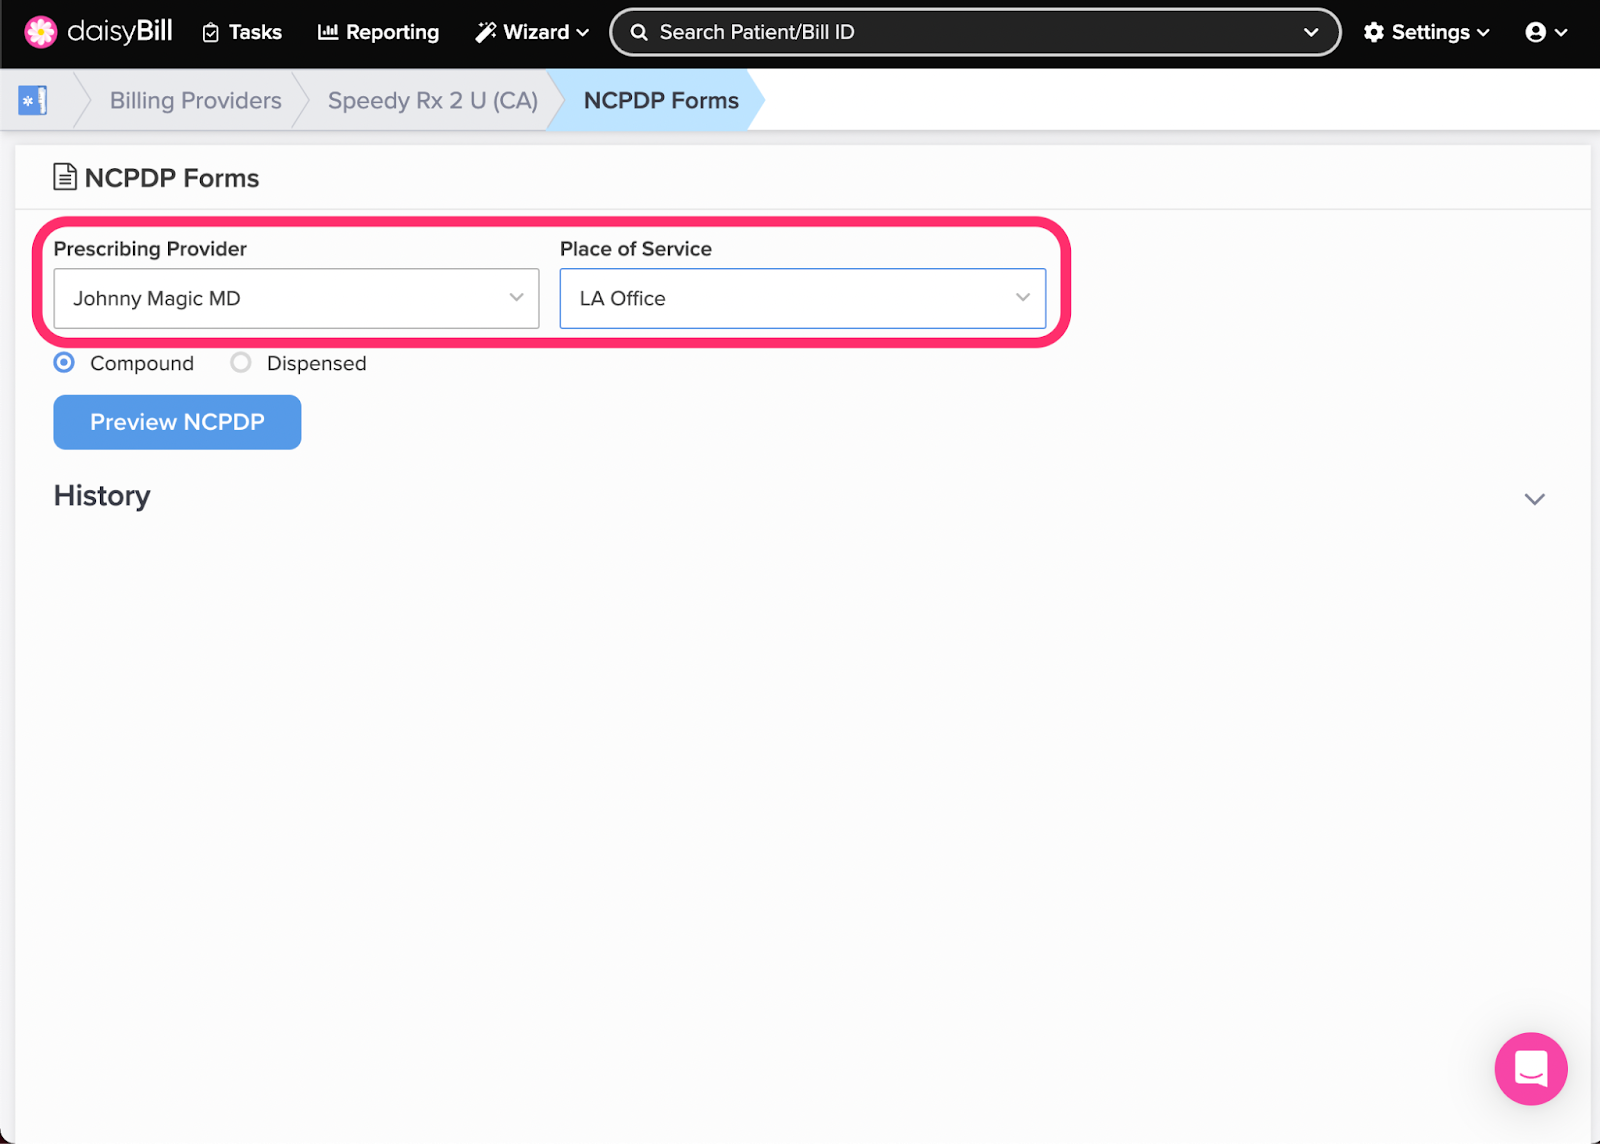Image resolution: width=1600 pixels, height=1144 pixels.
Task: Expand the search bar dropdown arrow
Action: coord(1311,32)
